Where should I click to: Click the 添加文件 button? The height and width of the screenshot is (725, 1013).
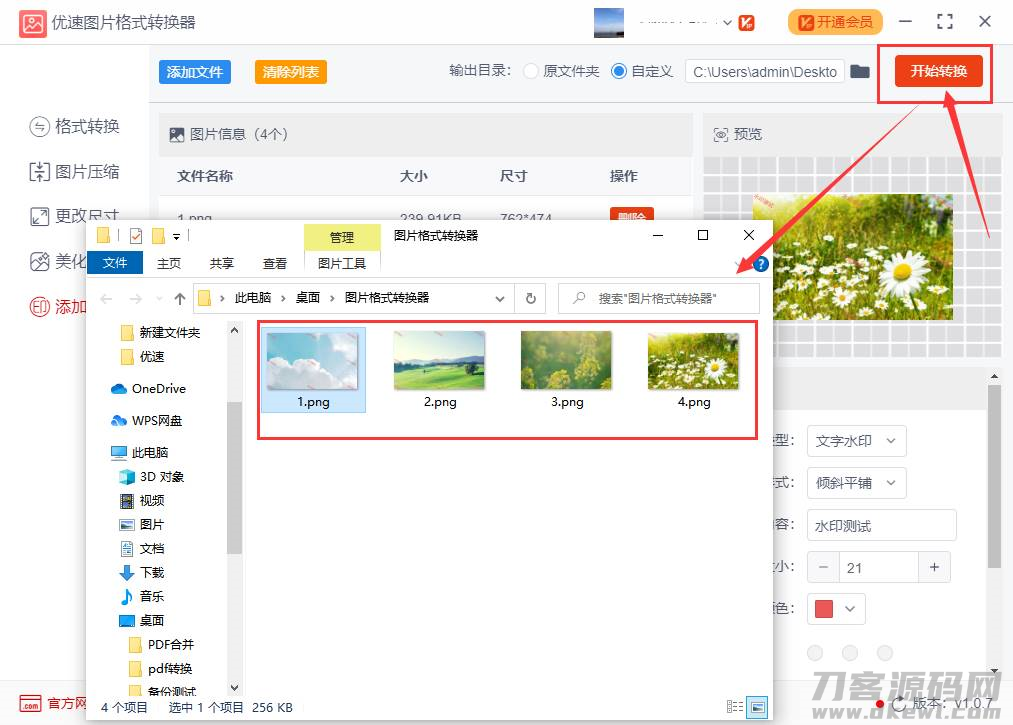coord(194,72)
